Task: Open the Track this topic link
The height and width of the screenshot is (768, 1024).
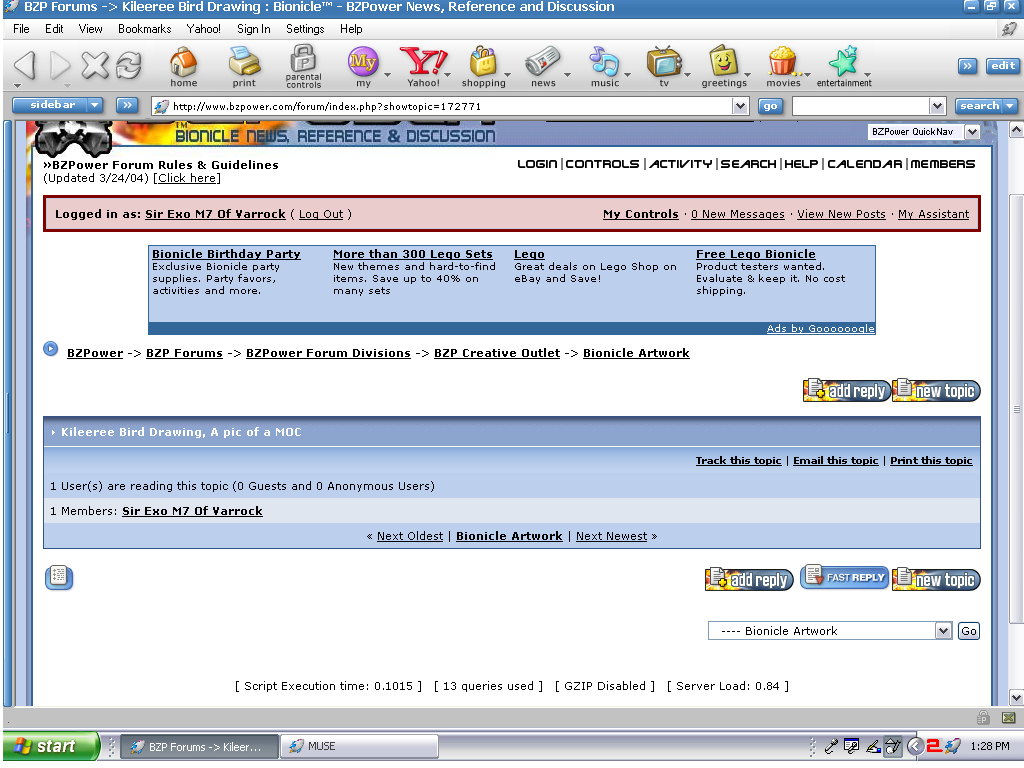Action: click(x=738, y=460)
